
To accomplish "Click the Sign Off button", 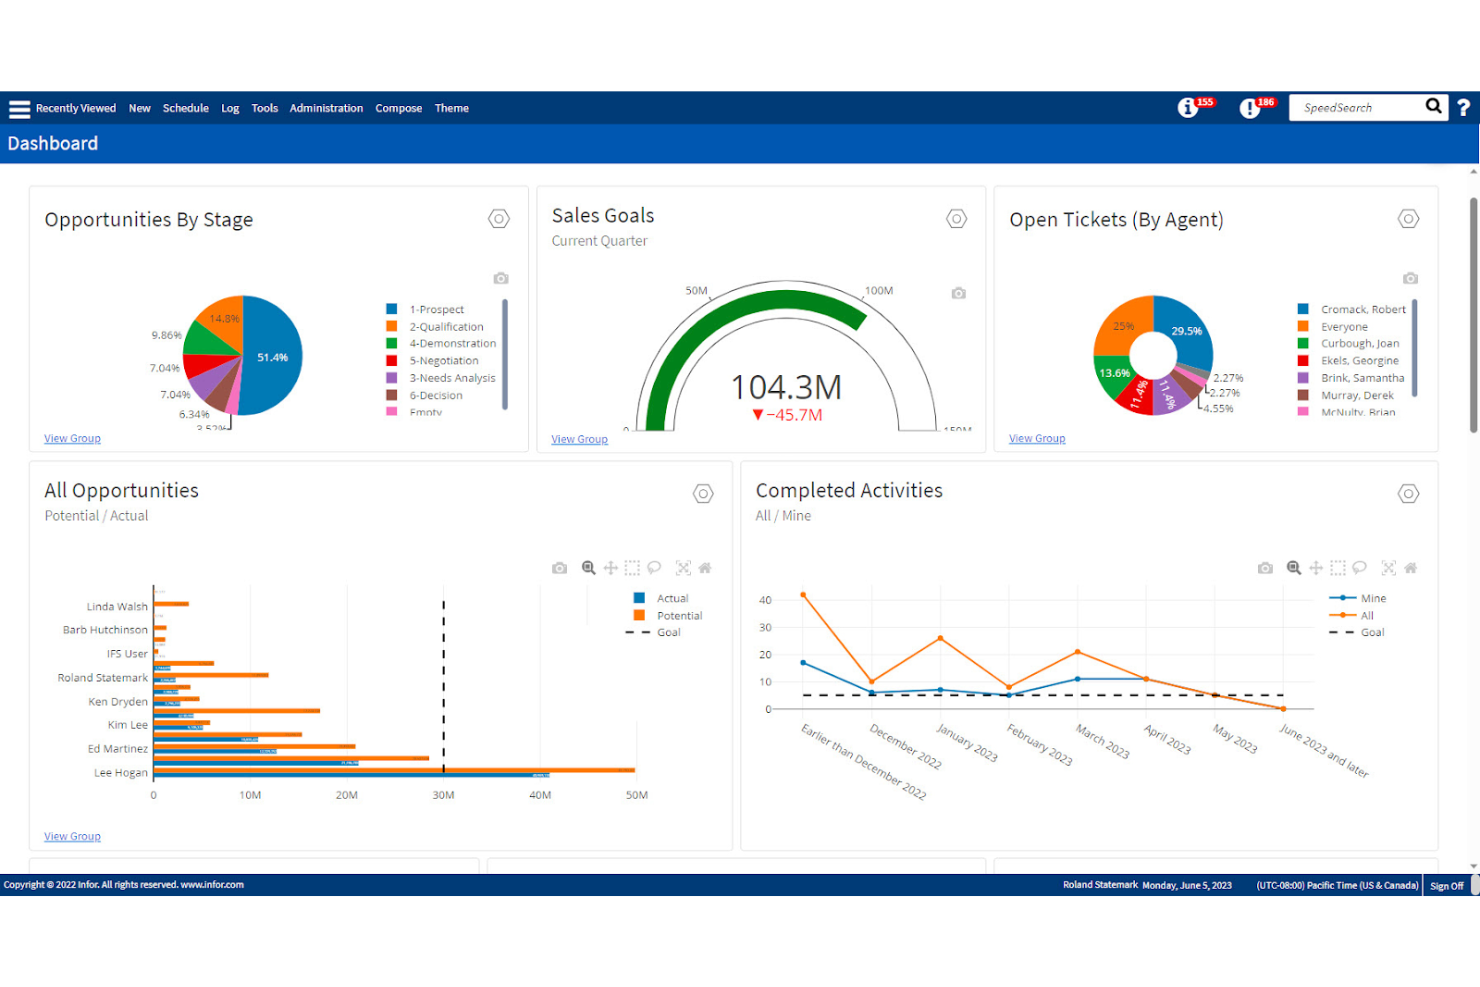I will point(1446,885).
